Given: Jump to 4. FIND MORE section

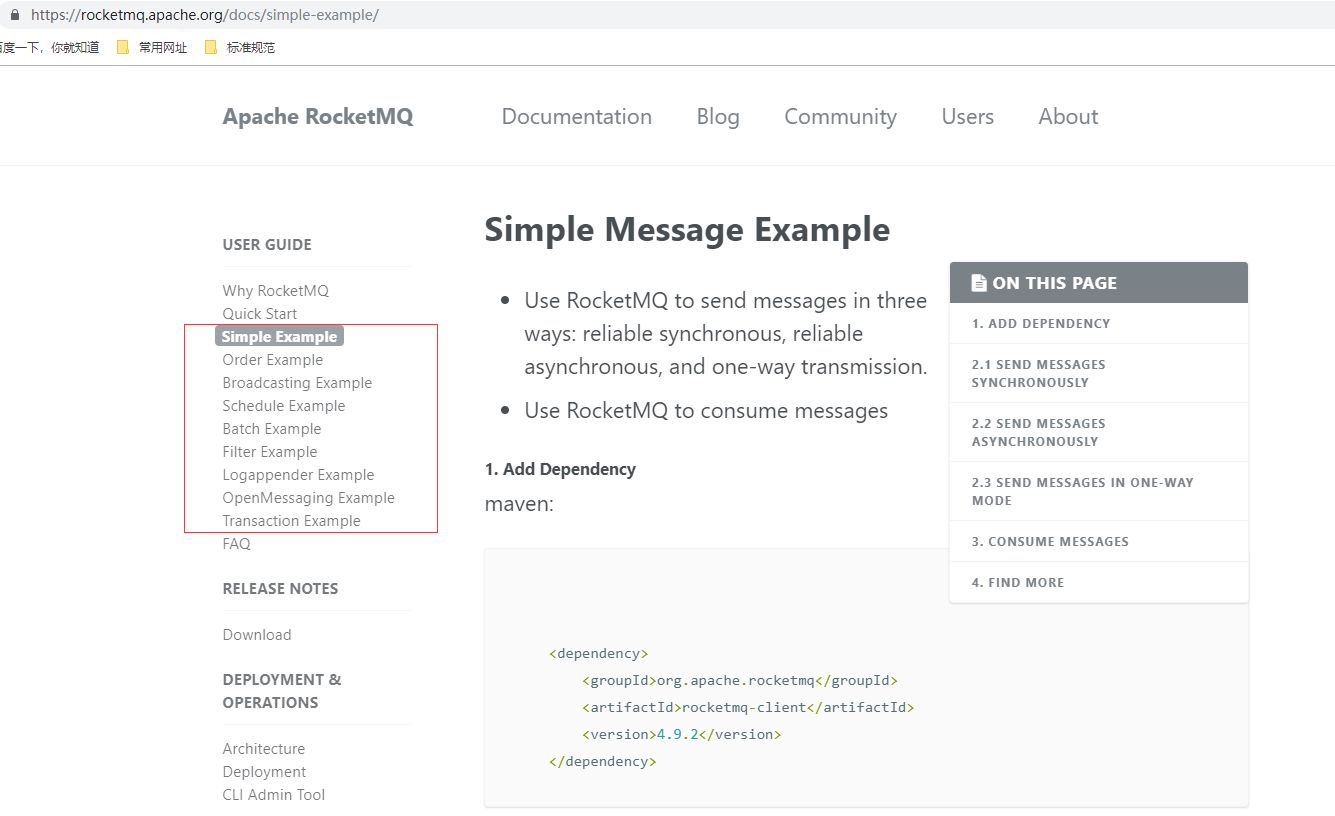Looking at the screenshot, I should [x=1099, y=583].
